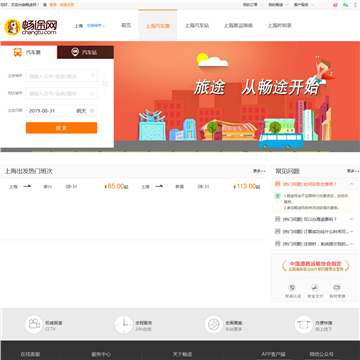Viewport: 360px width, 360px height.
Task: Click the green WeChat icon
Action: click(x=346, y=5)
